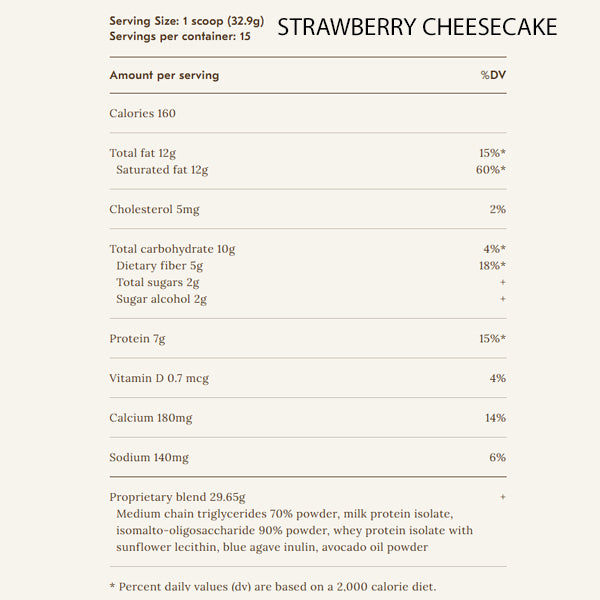Click the Amount per serving header

pos(164,75)
